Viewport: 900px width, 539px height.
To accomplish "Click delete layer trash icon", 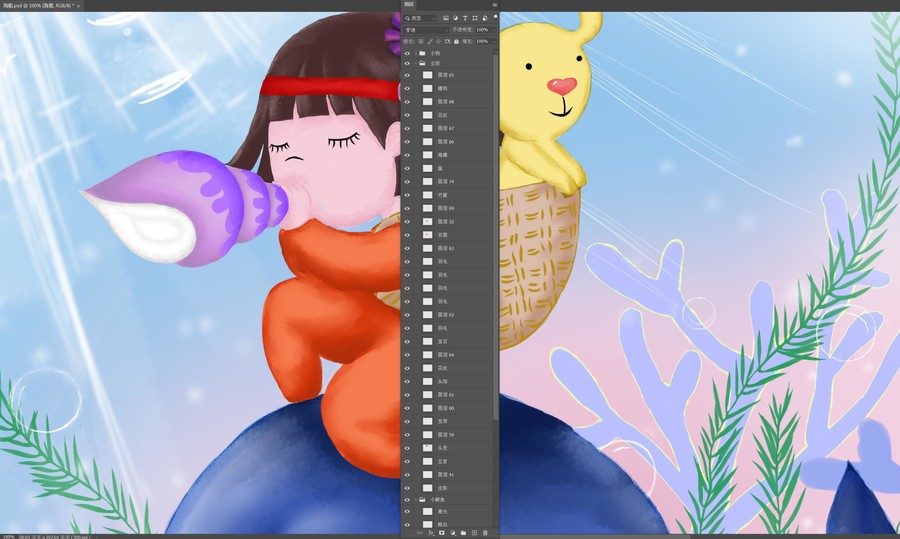I will (485, 533).
